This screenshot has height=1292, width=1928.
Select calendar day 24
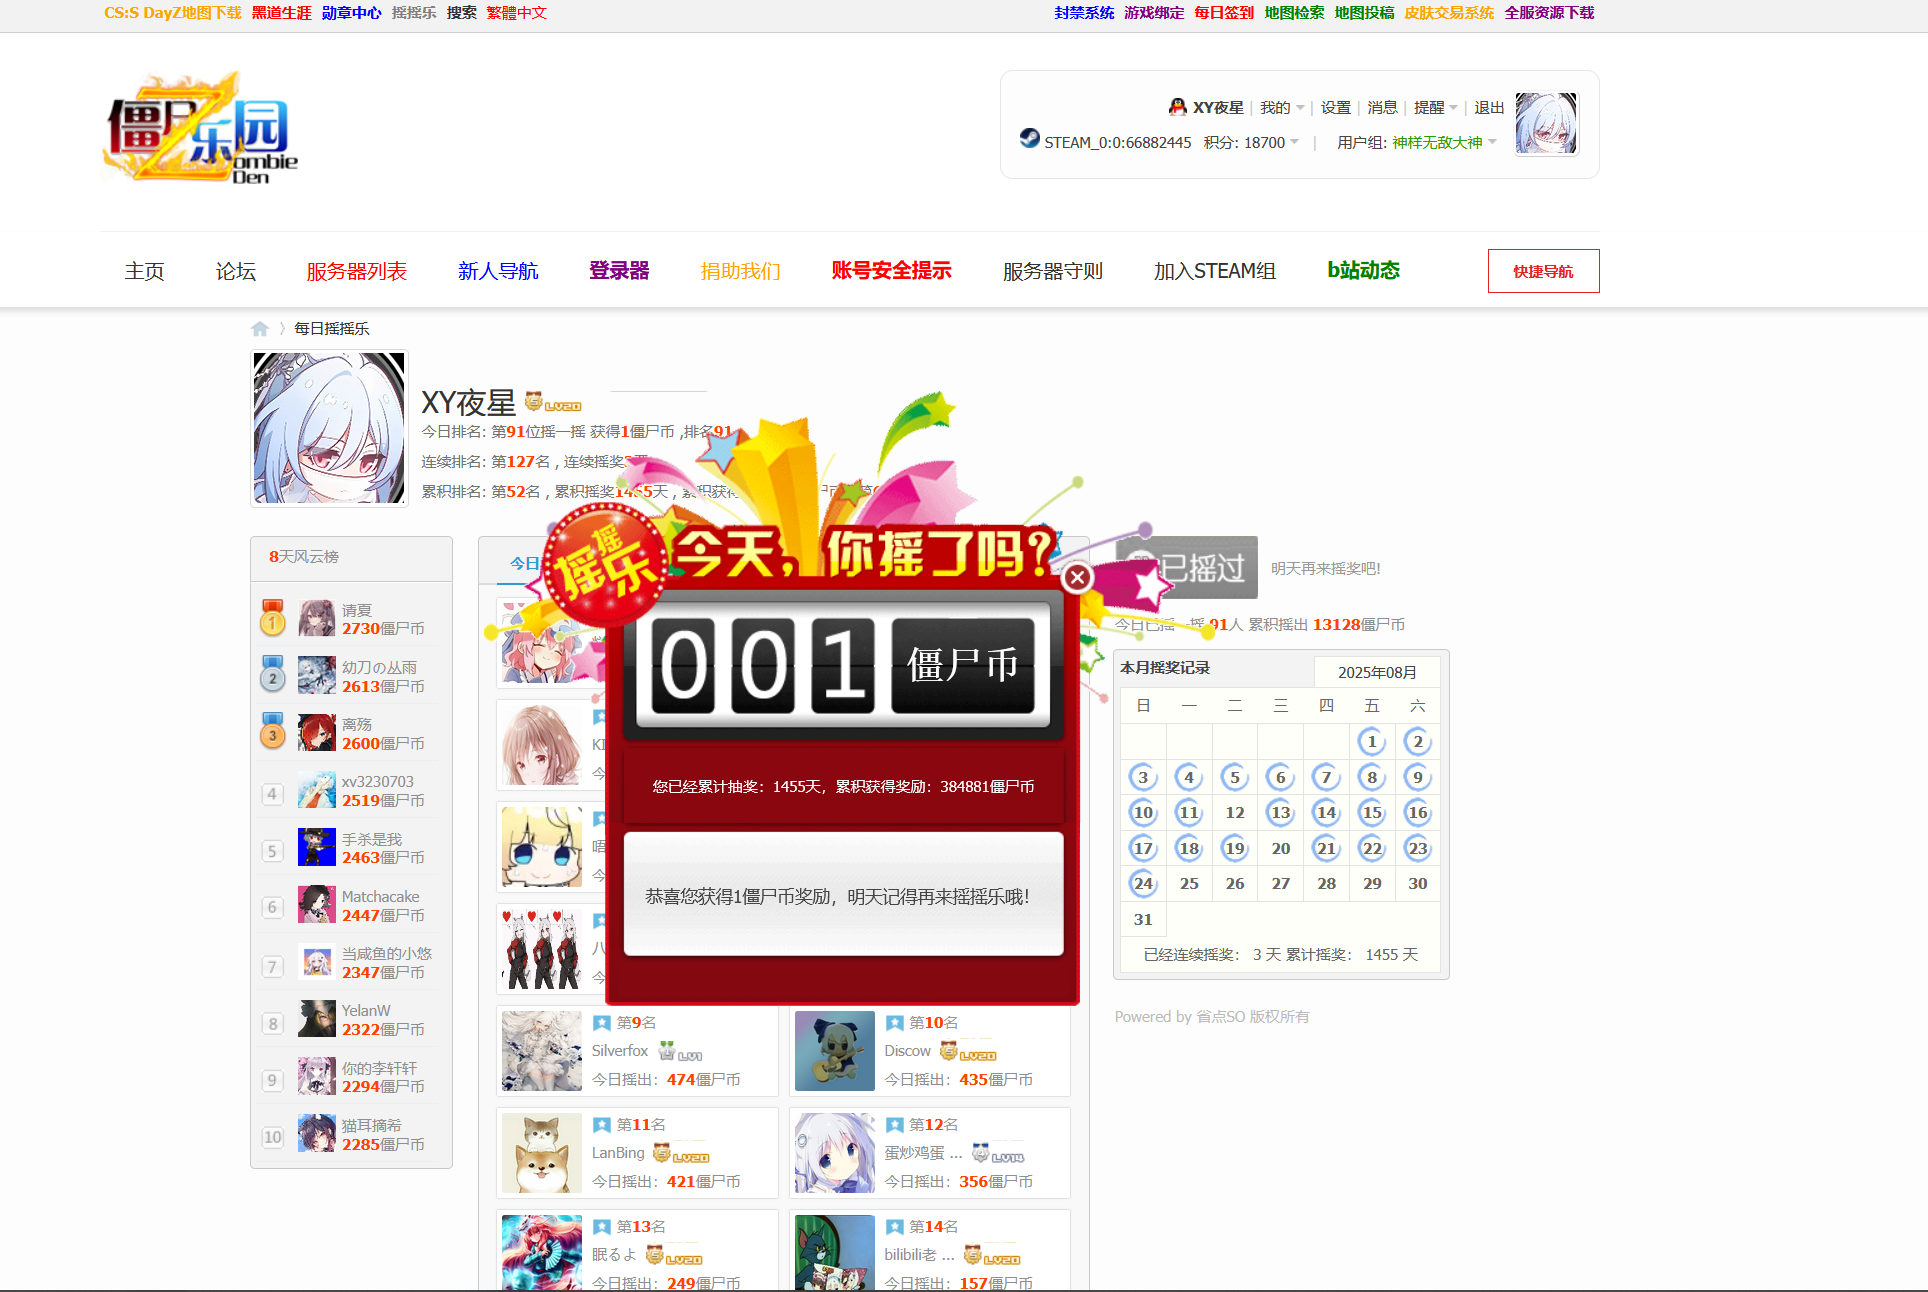[1143, 883]
